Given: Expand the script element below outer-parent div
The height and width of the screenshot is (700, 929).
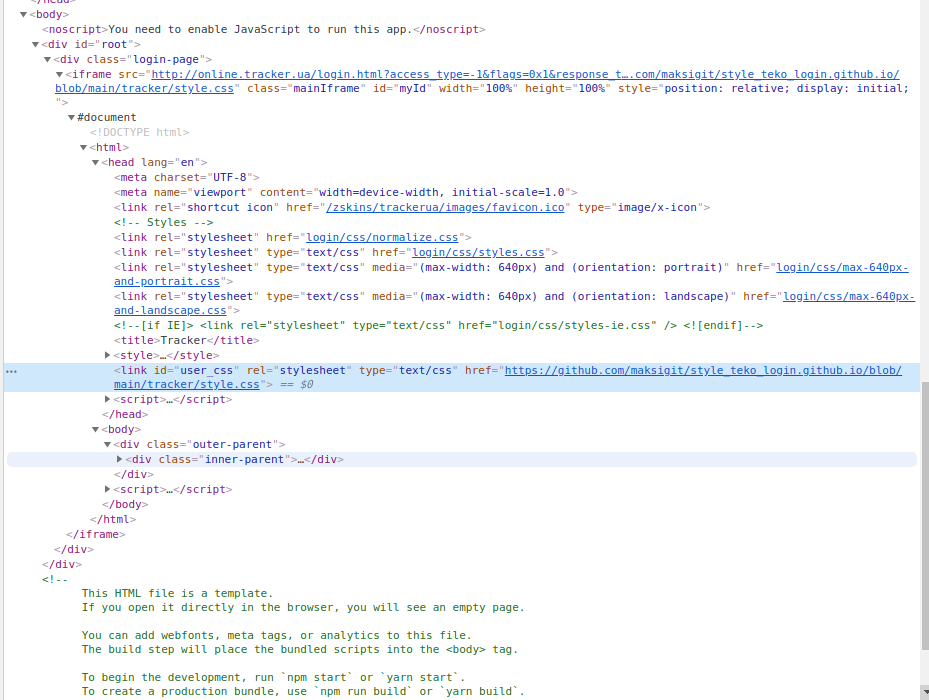Looking at the screenshot, I should point(108,490).
